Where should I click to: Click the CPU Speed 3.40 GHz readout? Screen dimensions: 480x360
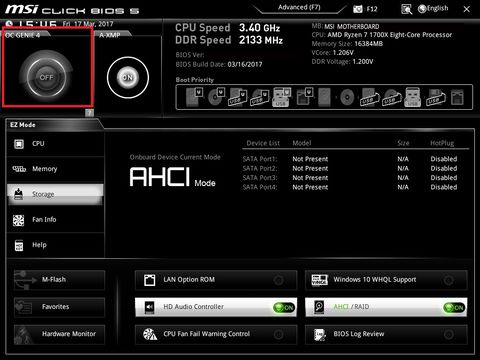tap(228, 28)
